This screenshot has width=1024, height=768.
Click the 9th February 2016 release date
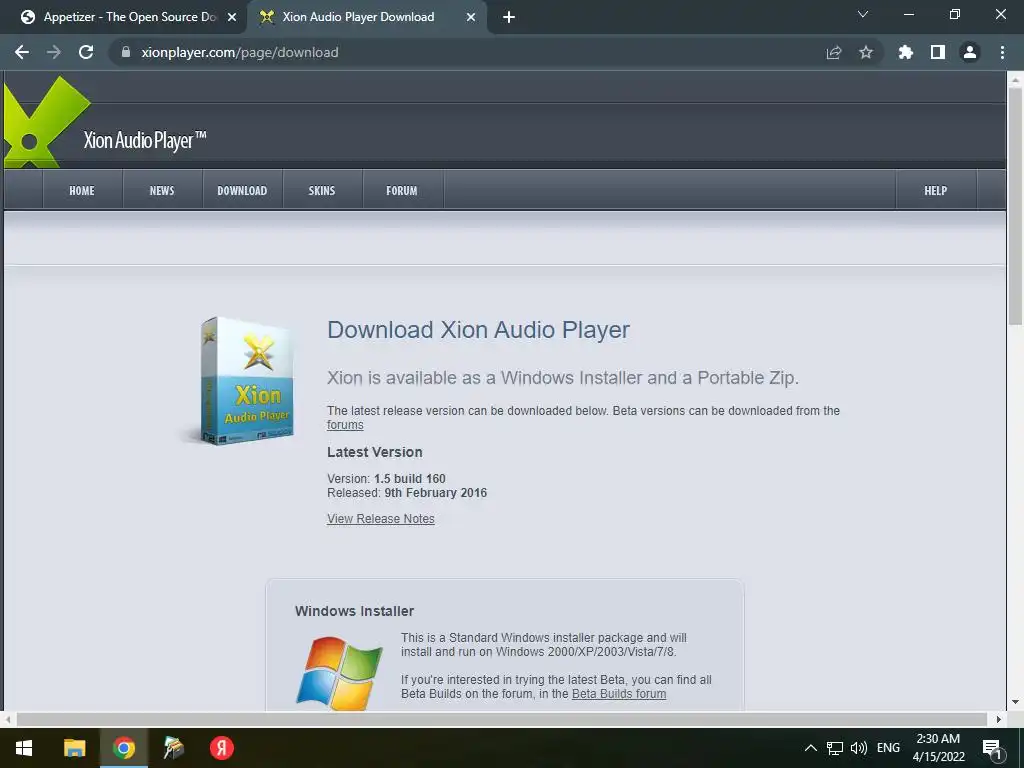pyautogui.click(x=436, y=493)
